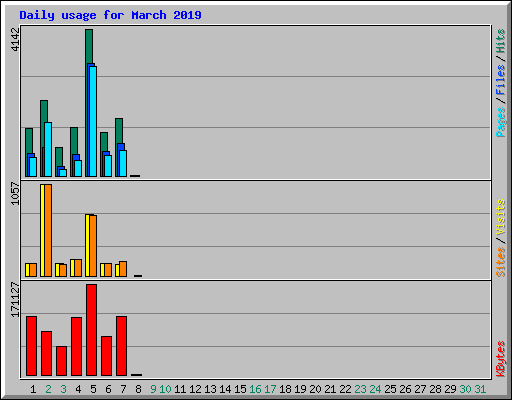Click green day label 24 on the axis
The height and width of the screenshot is (400, 512).
click(x=375, y=389)
